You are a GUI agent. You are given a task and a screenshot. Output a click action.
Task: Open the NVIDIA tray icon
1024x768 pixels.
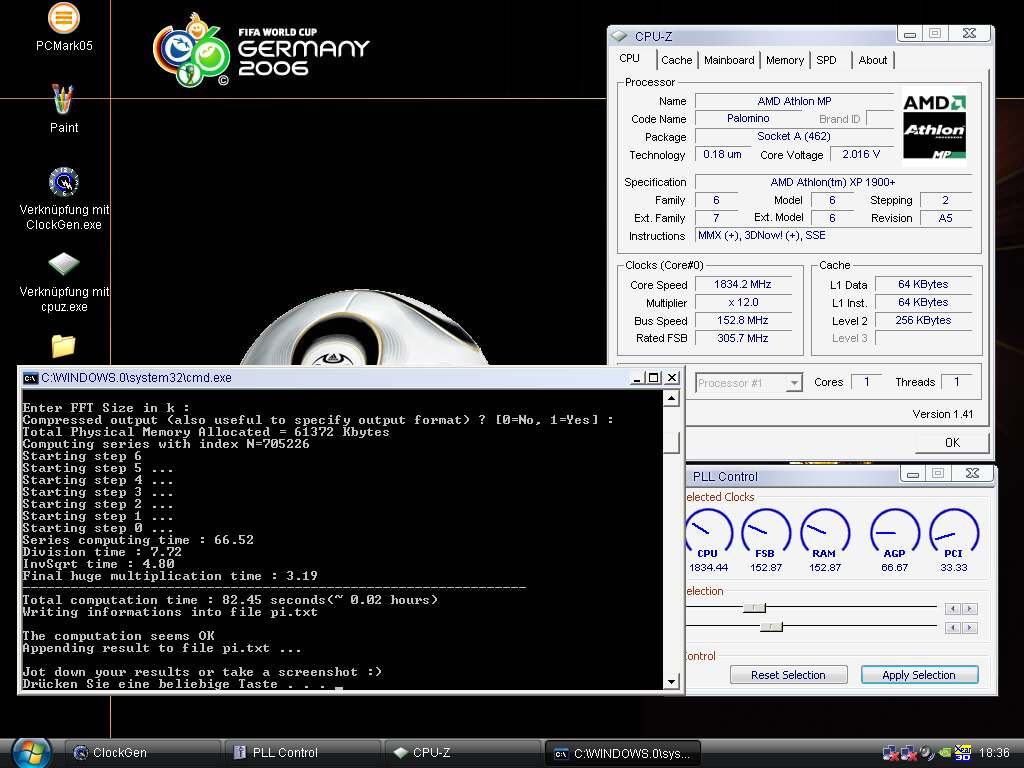tap(944, 753)
